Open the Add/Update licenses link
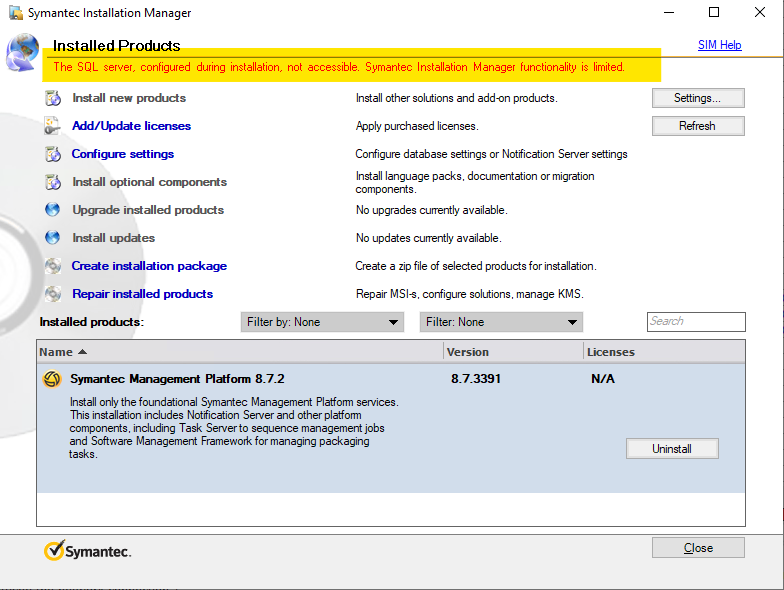784x590 pixels. 131,126
